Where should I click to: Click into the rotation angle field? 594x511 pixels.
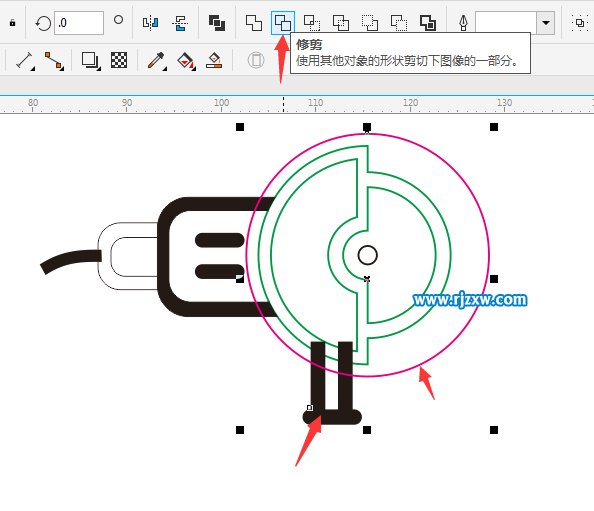79,23
